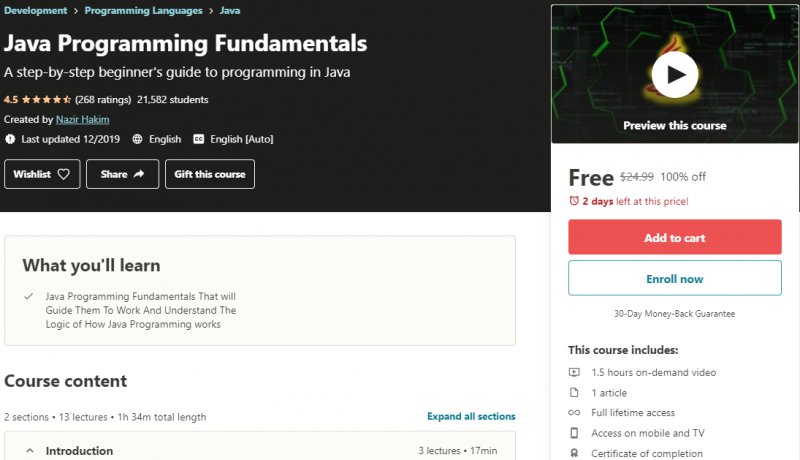Click the 30-Day Money-Back Guarantee text
Viewport: 800px width, 460px height.
674,314
